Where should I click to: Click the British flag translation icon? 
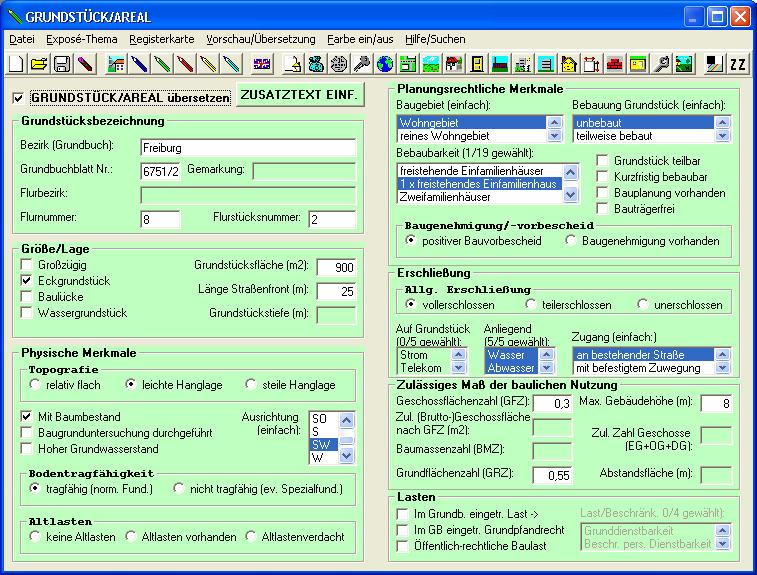pos(261,65)
